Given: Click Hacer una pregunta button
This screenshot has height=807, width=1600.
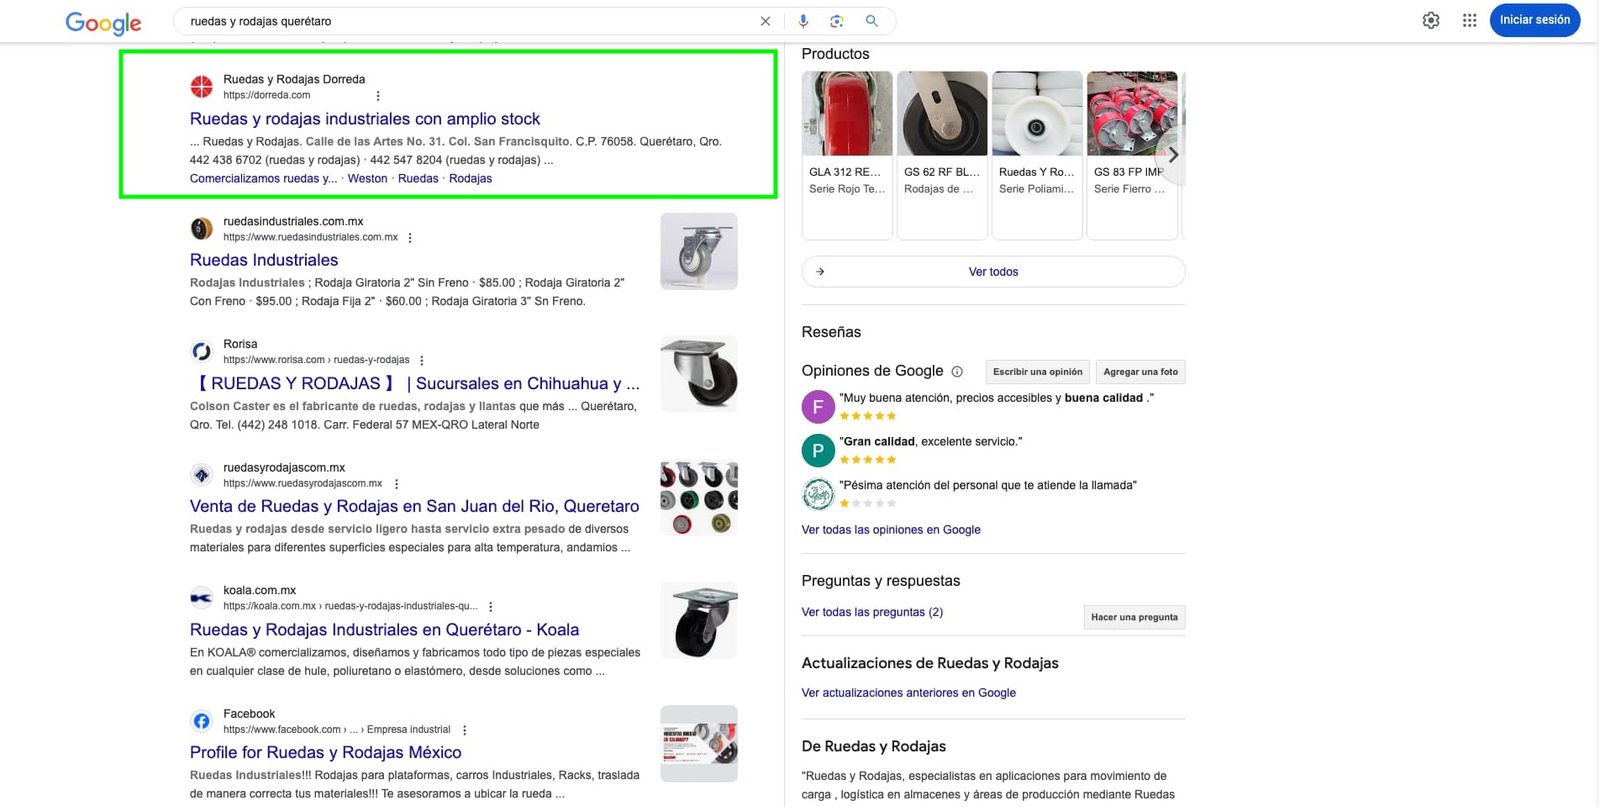Looking at the screenshot, I should pos(1135,617).
